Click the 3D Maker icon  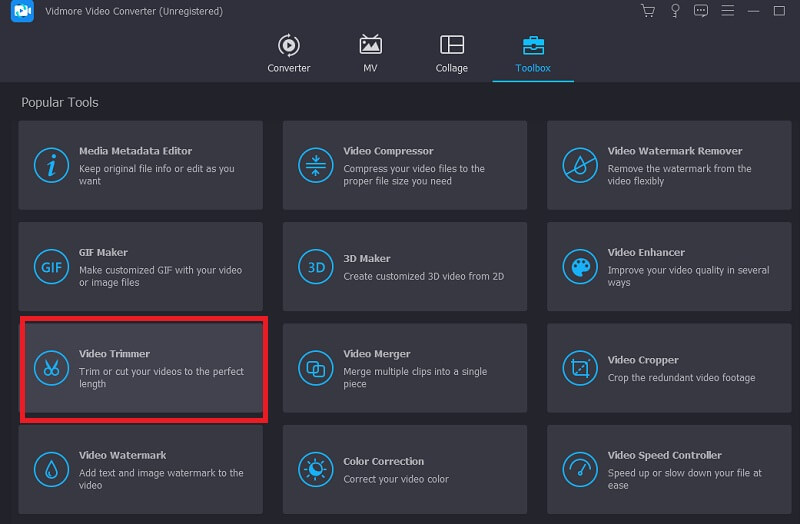tap(315, 267)
